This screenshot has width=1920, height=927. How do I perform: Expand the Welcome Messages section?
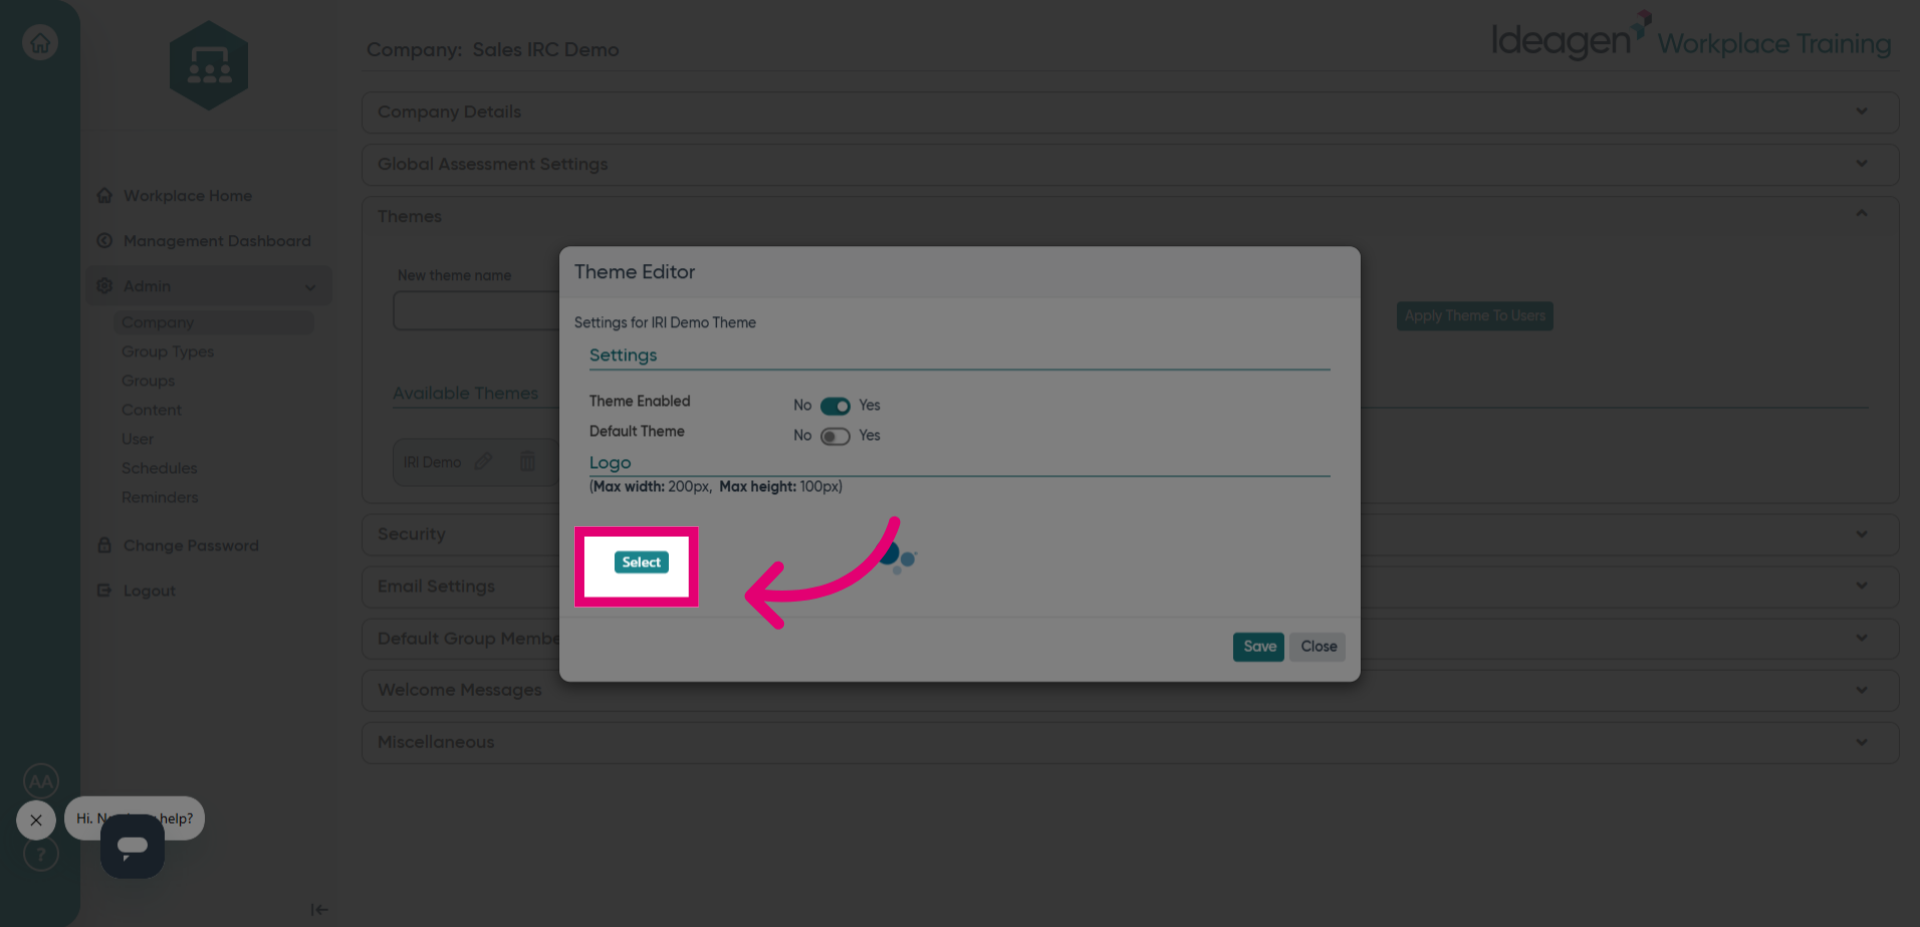pos(1130,690)
